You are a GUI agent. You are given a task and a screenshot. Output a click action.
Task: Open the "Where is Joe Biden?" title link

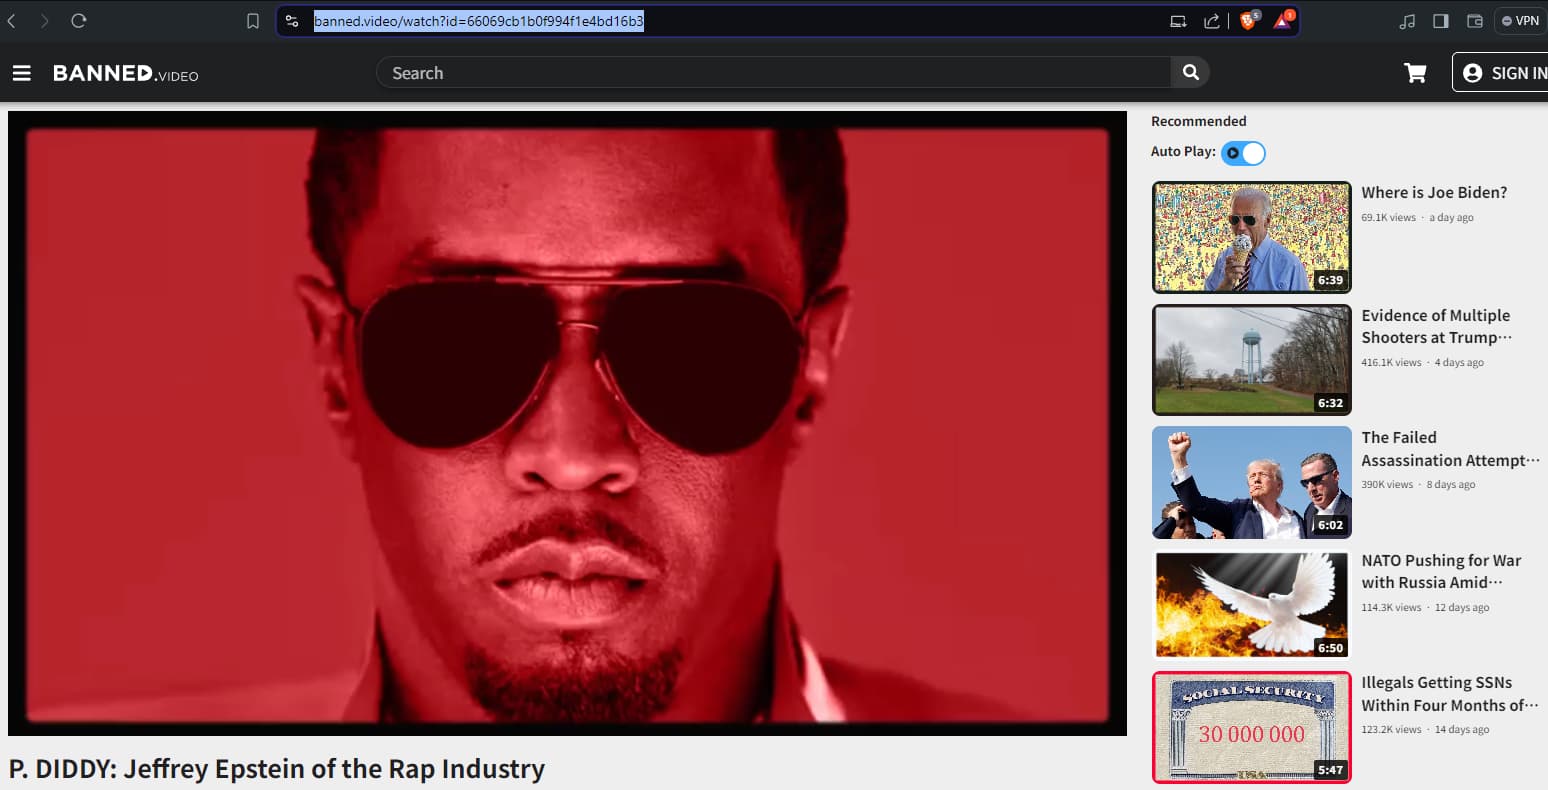point(1434,193)
